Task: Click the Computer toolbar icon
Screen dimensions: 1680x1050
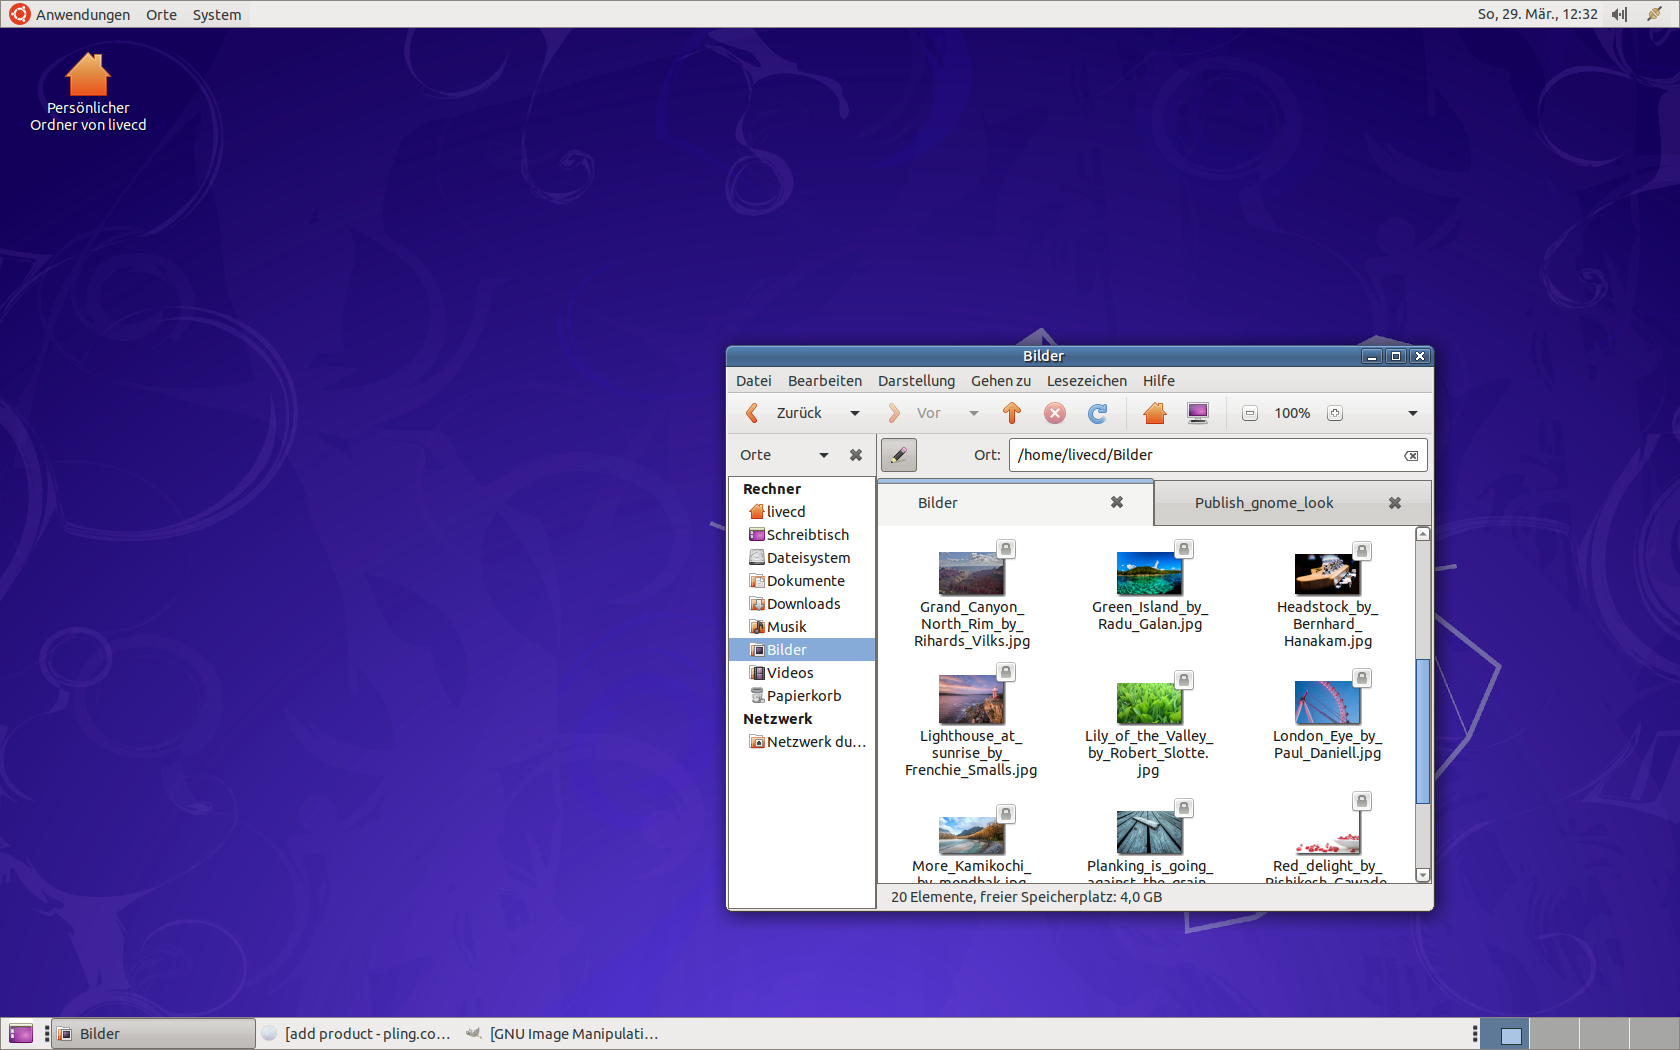Action: tap(1198, 413)
